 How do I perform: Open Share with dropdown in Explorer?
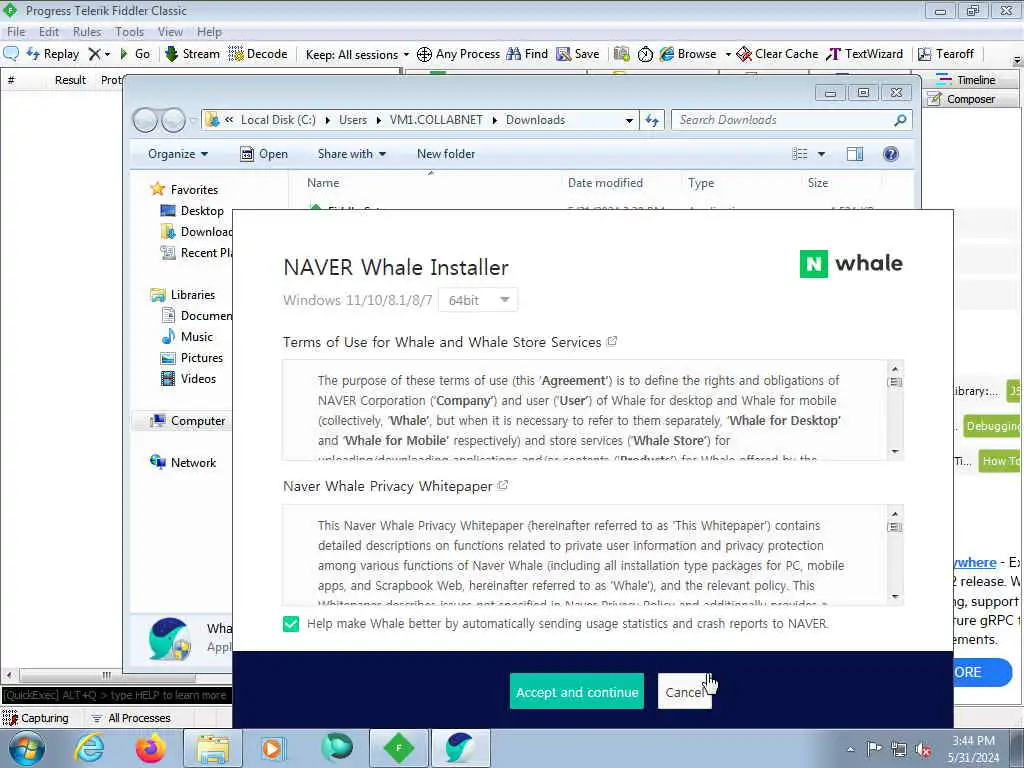352,154
